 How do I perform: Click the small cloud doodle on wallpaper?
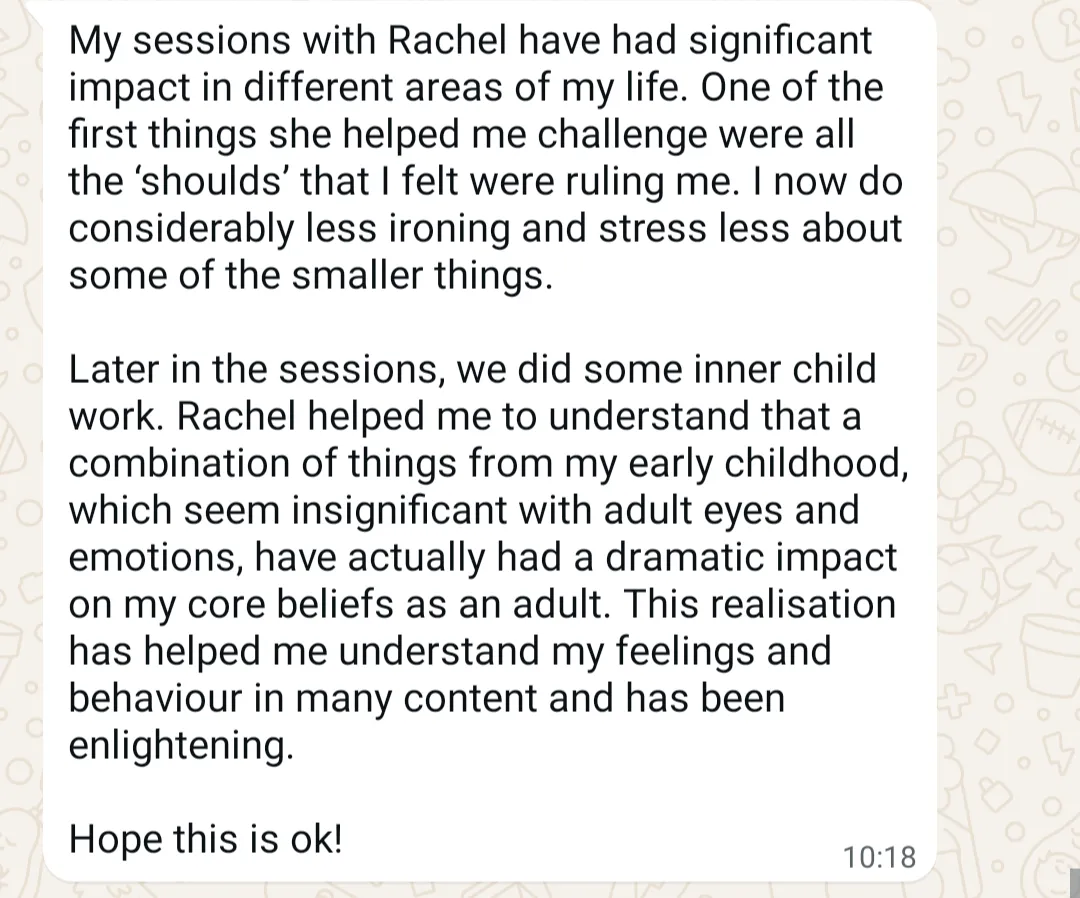coord(1041,514)
